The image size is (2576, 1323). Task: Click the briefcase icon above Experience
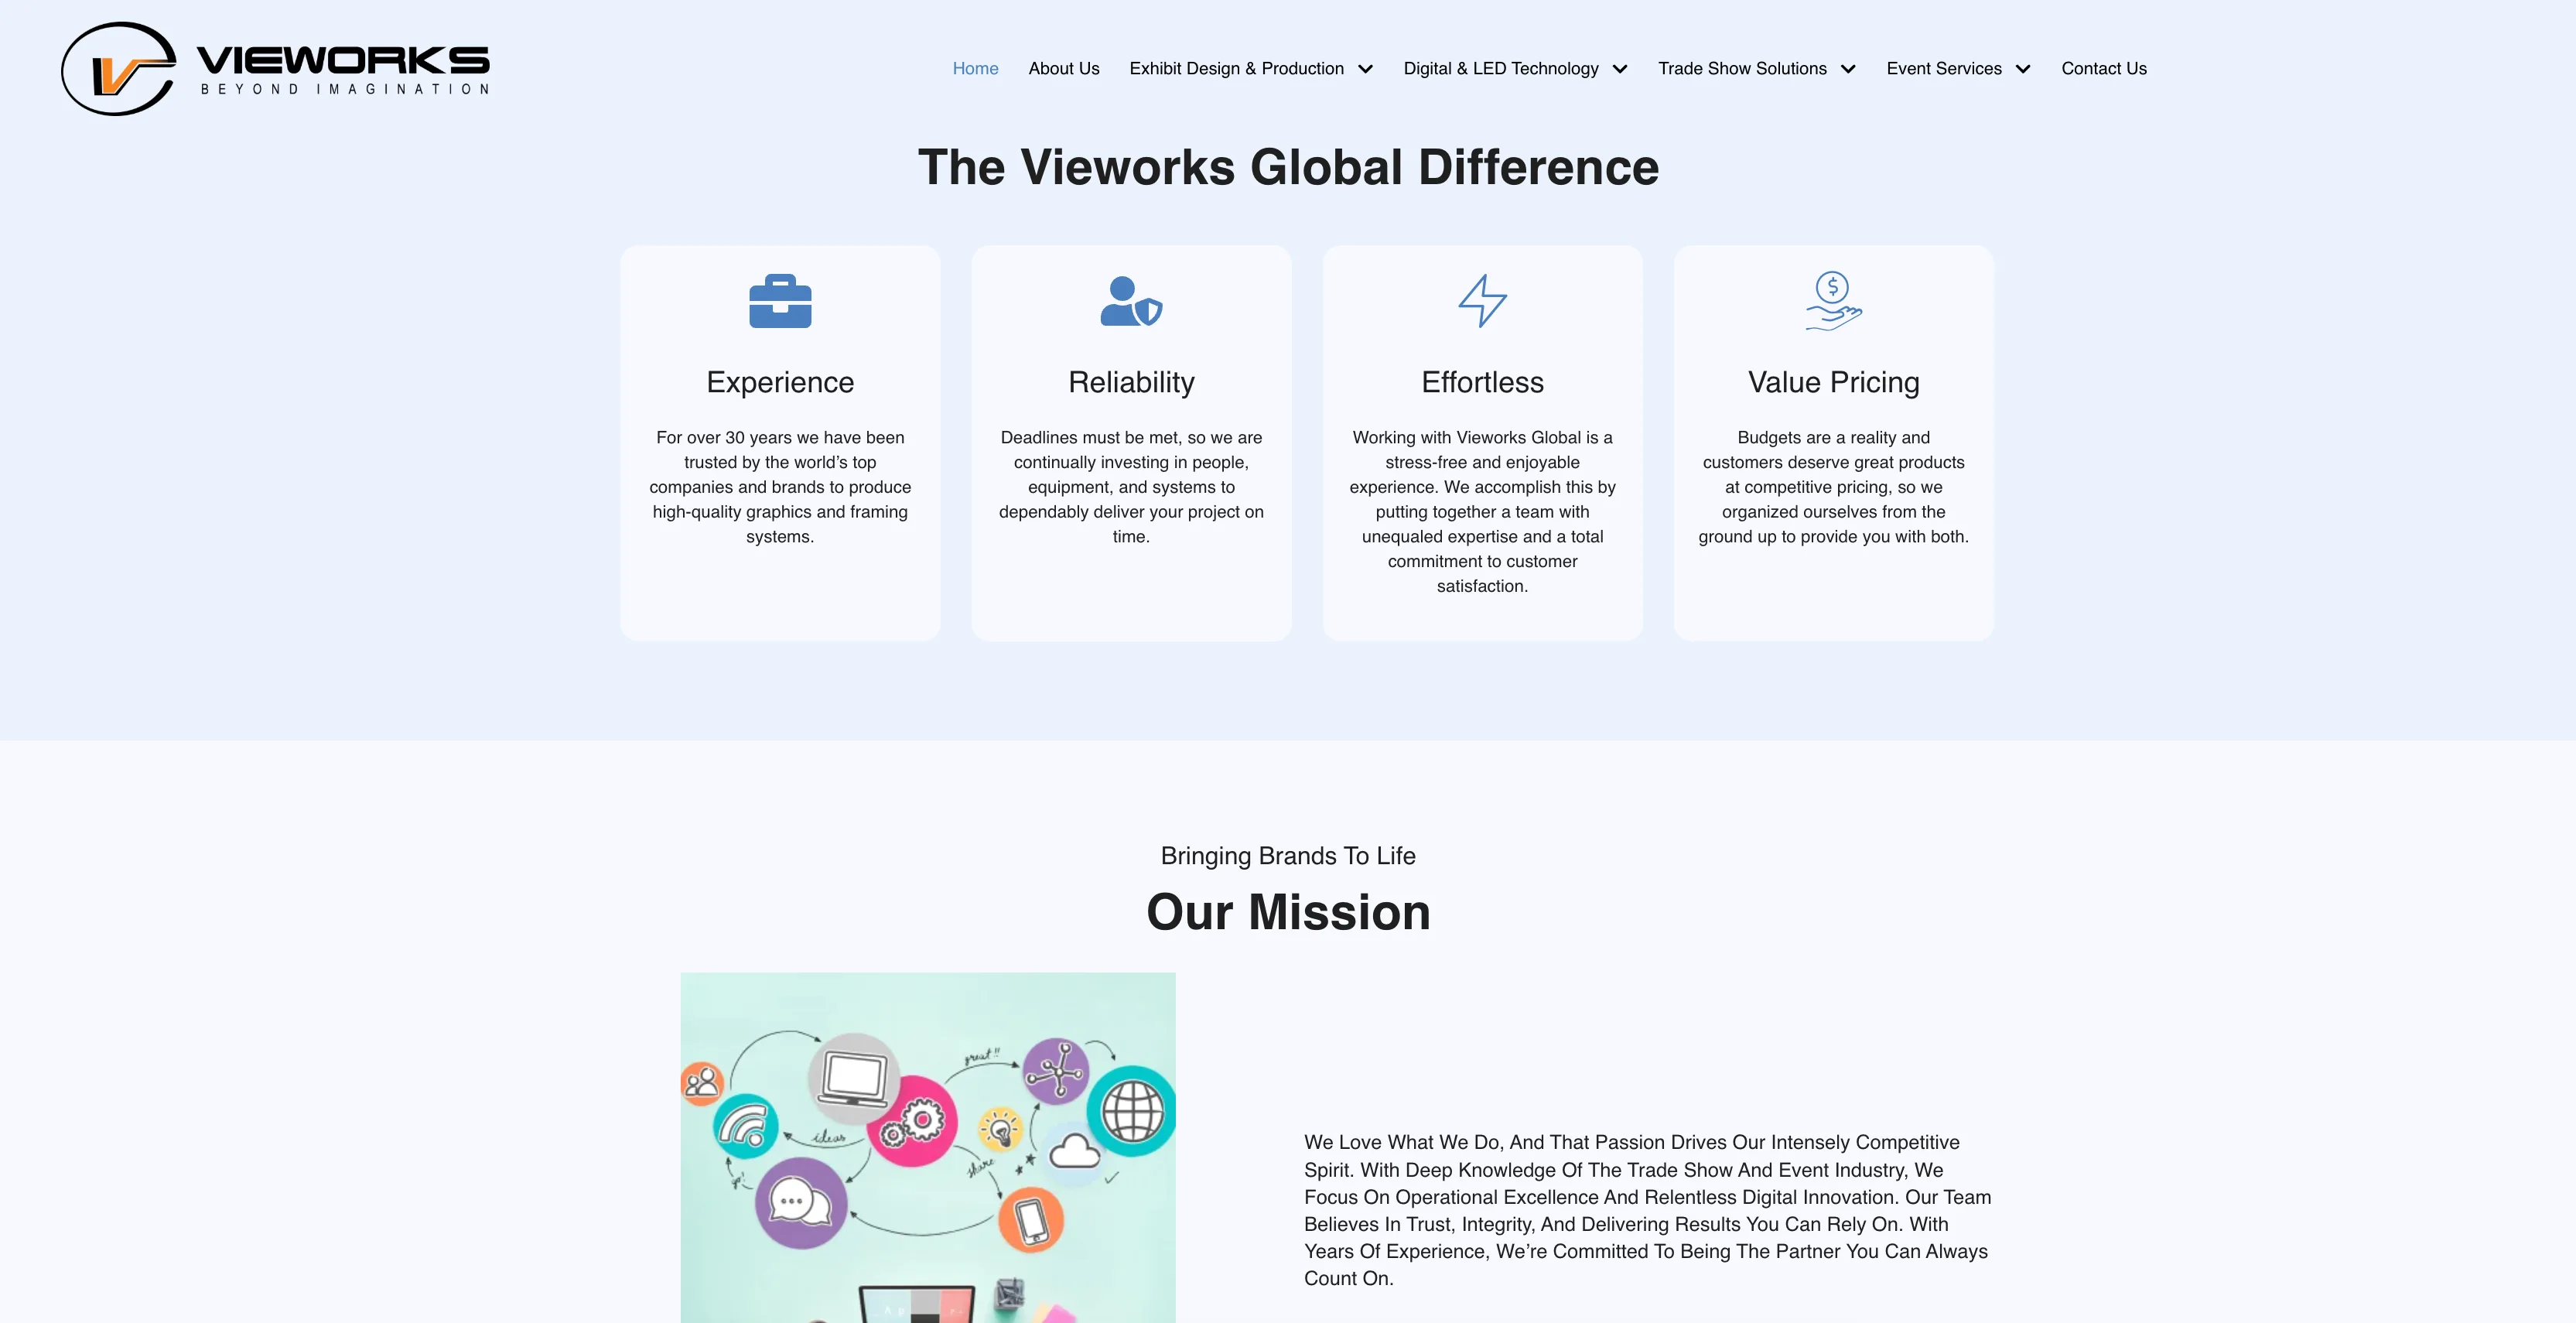pyautogui.click(x=780, y=301)
